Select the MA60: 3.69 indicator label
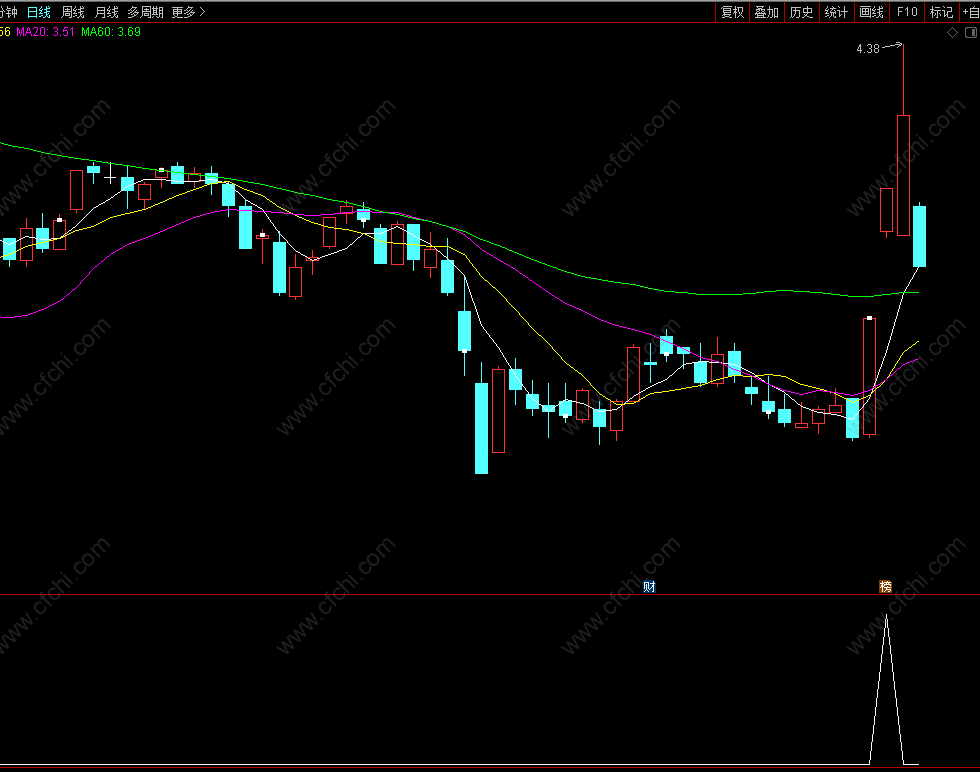The image size is (980, 772). (x=111, y=32)
